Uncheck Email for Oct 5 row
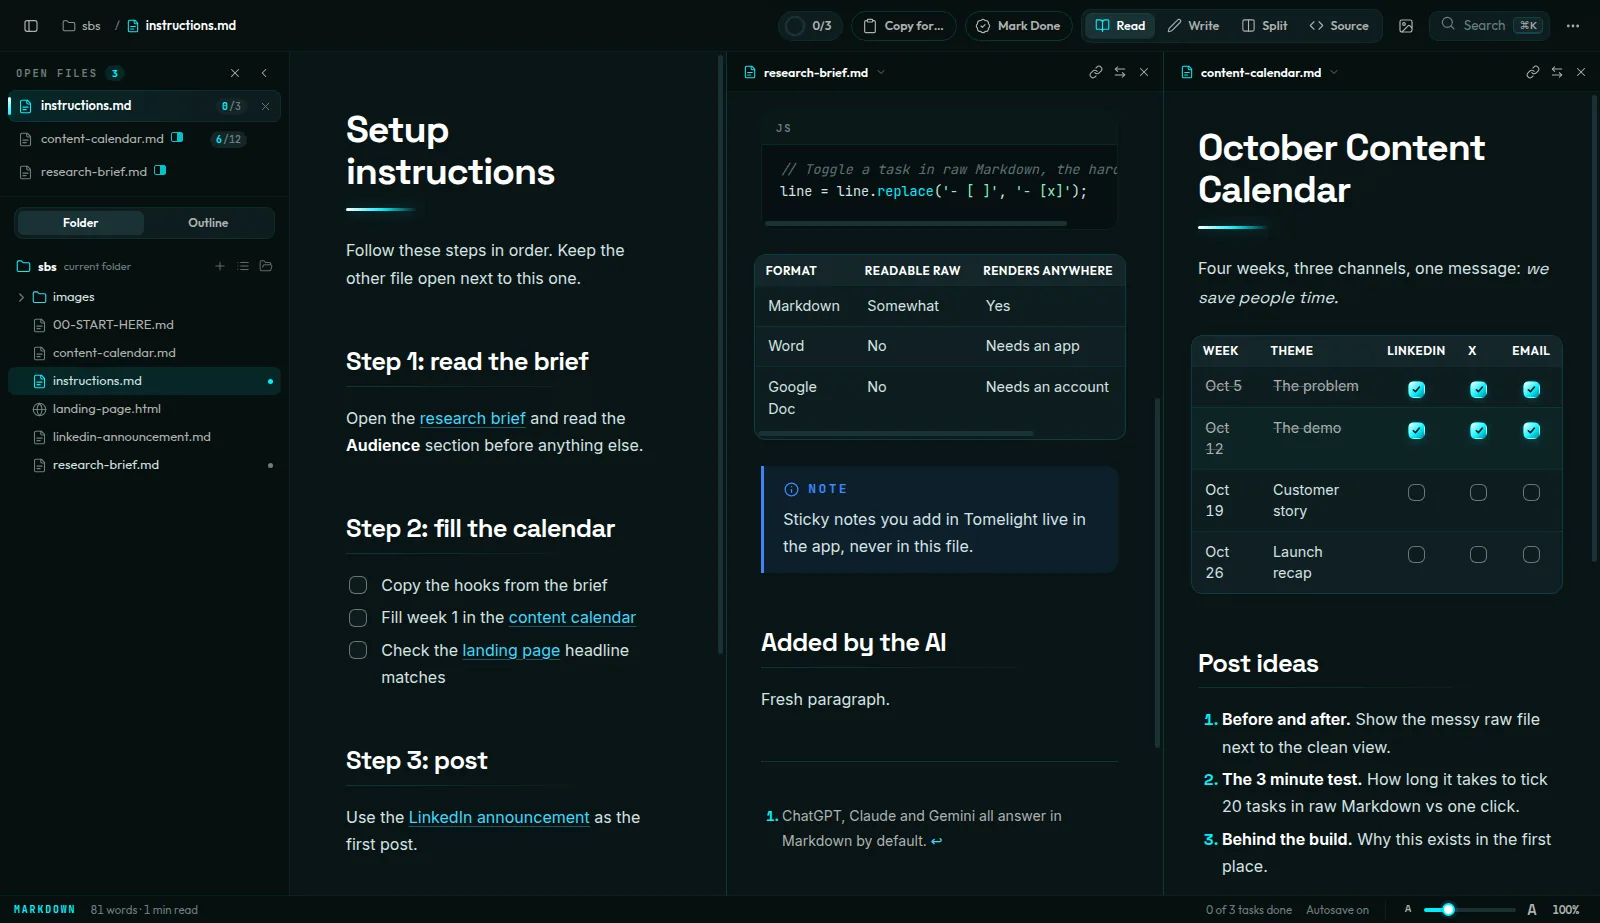1600x923 pixels. [1531, 389]
